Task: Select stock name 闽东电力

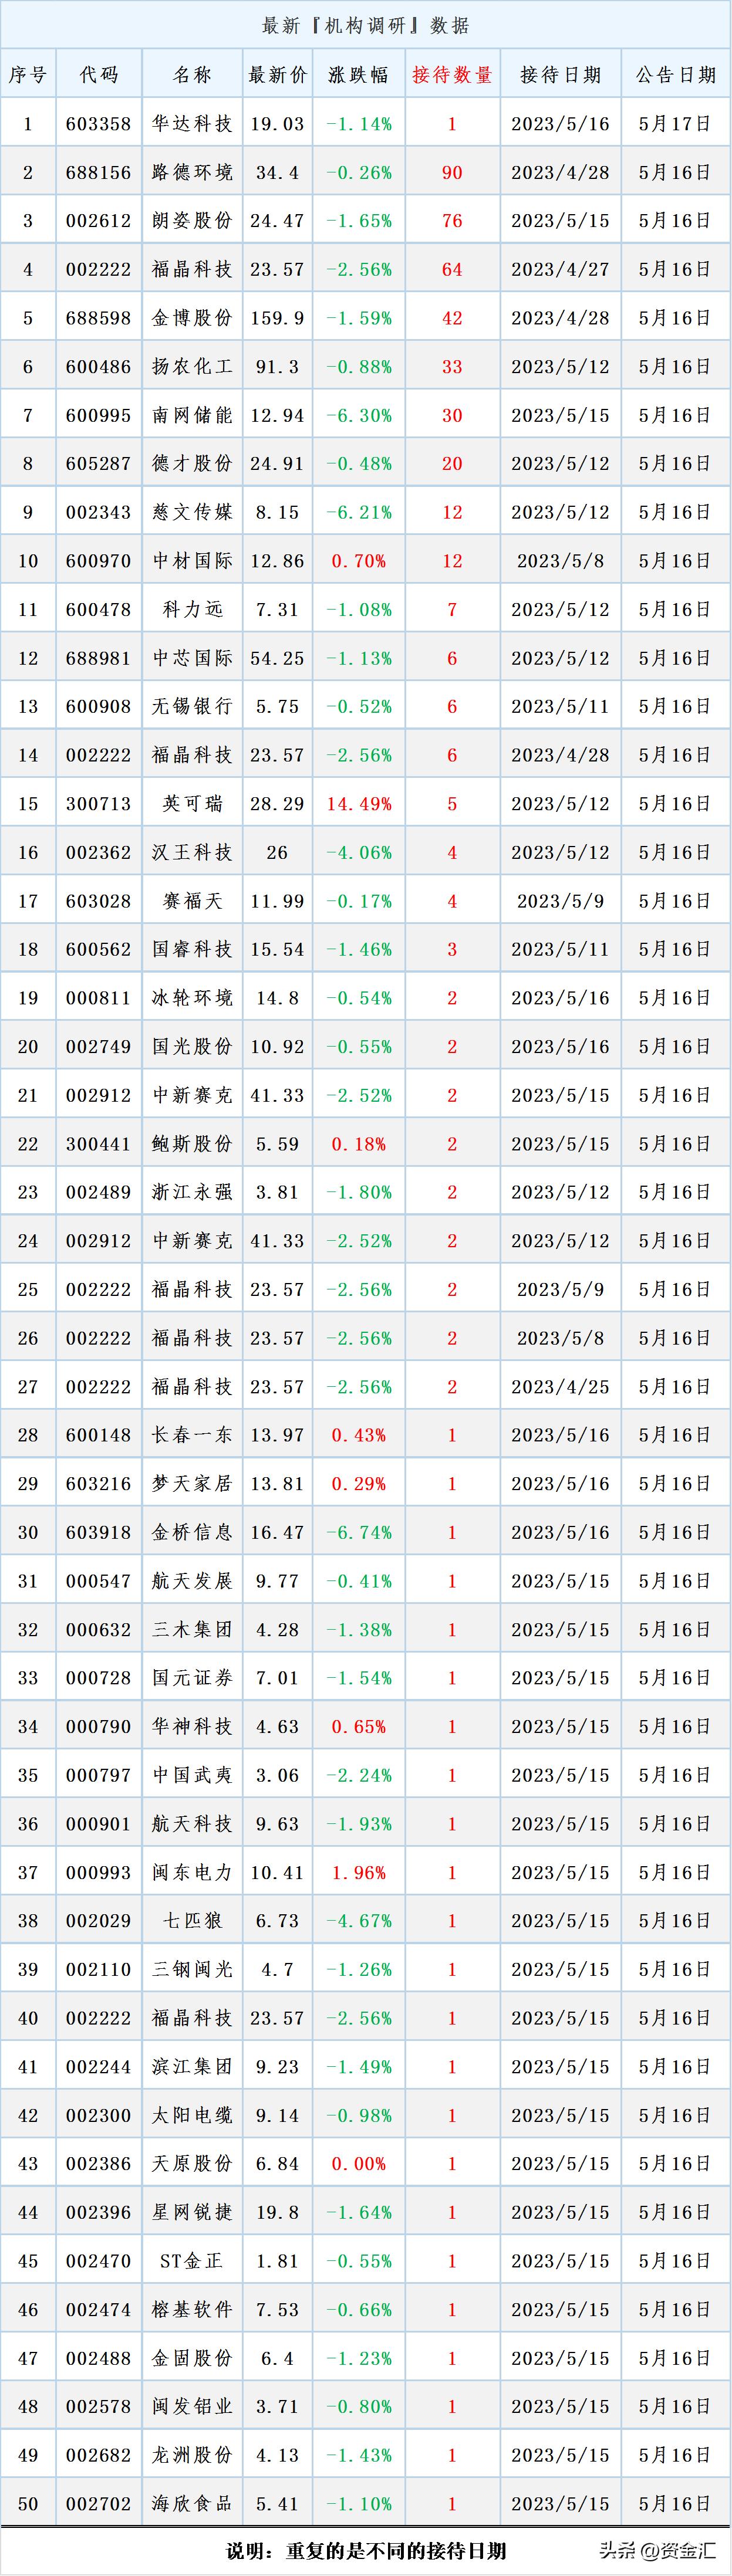Action: [192, 1873]
